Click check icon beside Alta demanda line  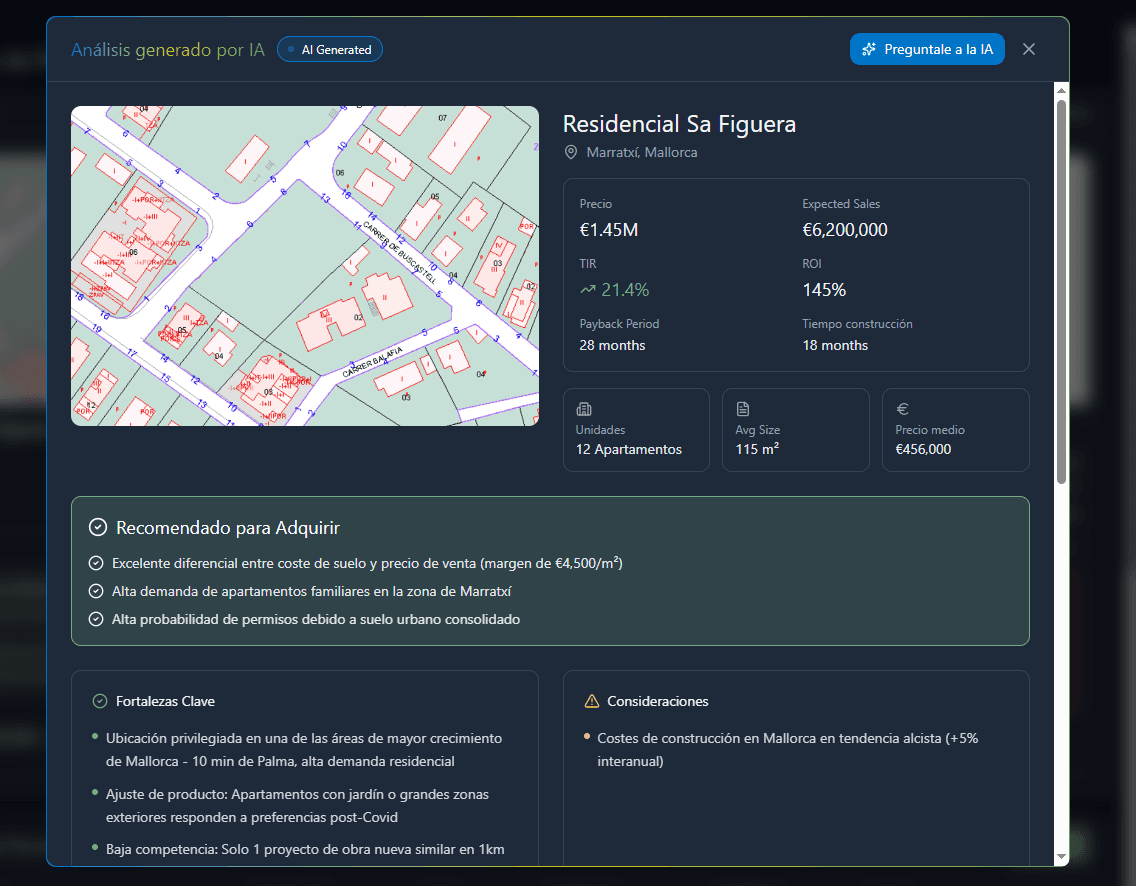[96, 591]
